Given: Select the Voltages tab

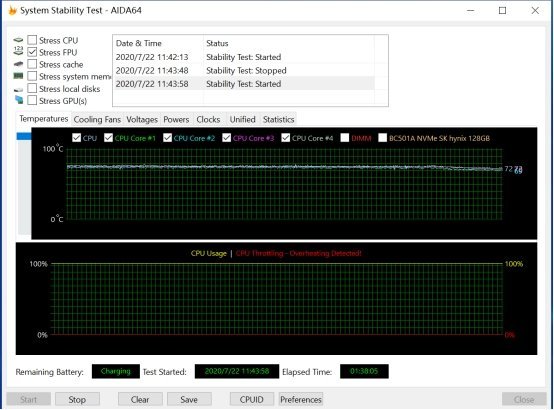Looking at the screenshot, I should (x=142, y=119).
